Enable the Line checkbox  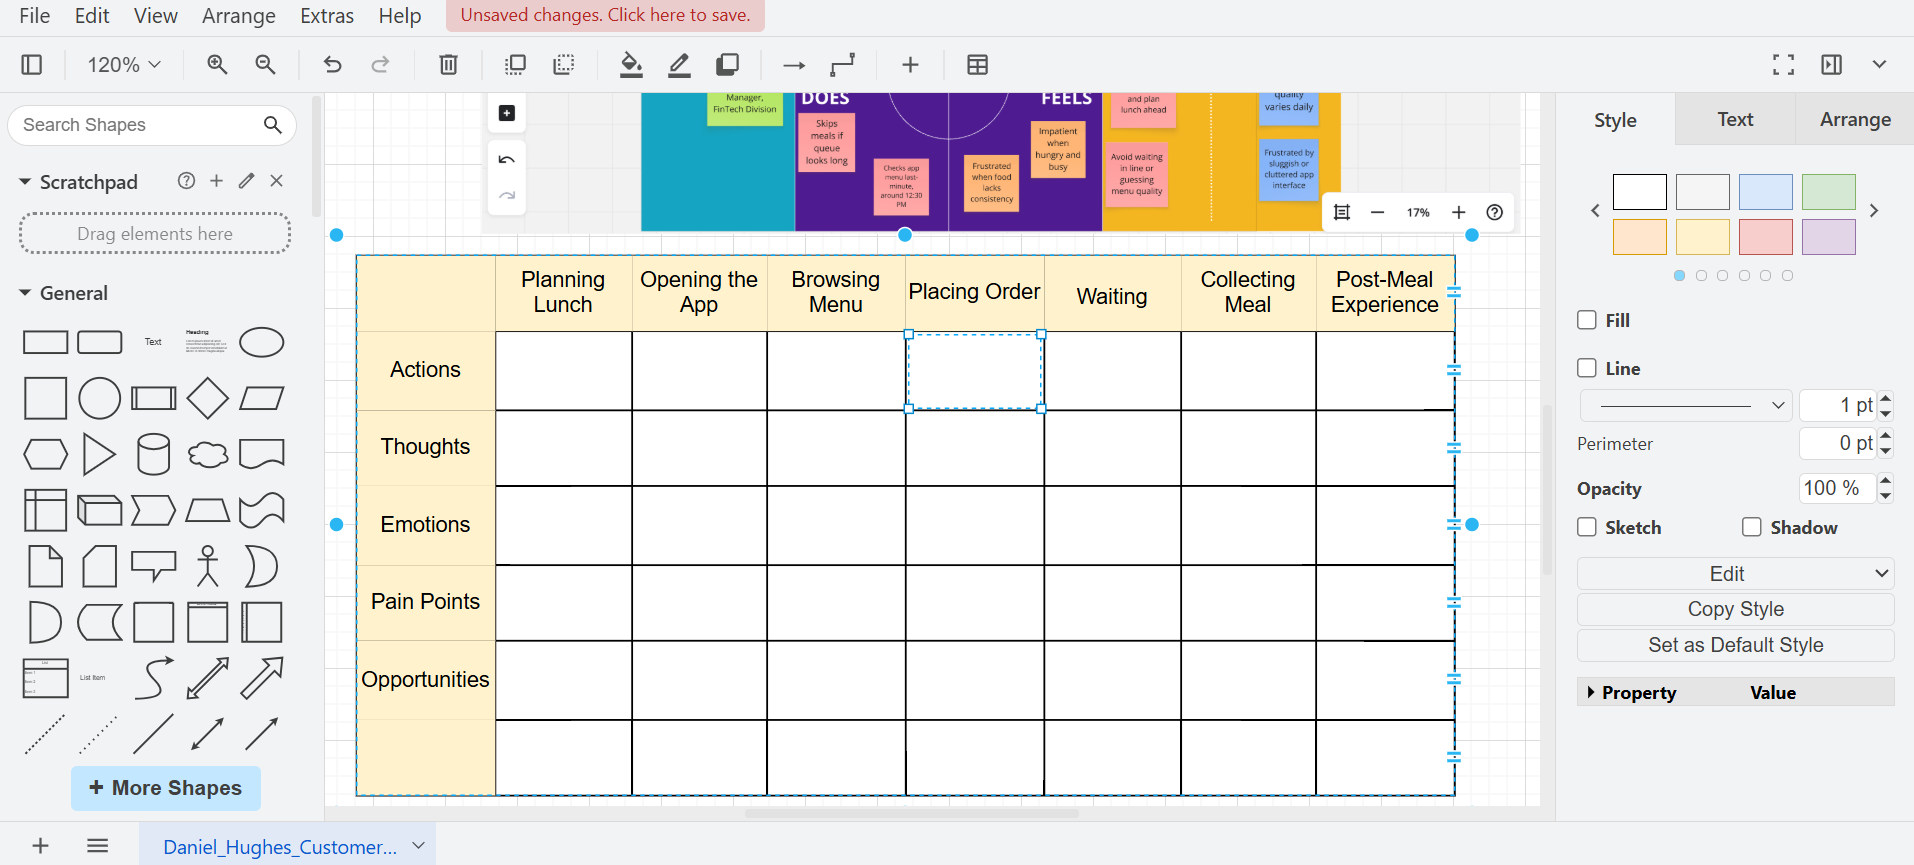(1587, 368)
